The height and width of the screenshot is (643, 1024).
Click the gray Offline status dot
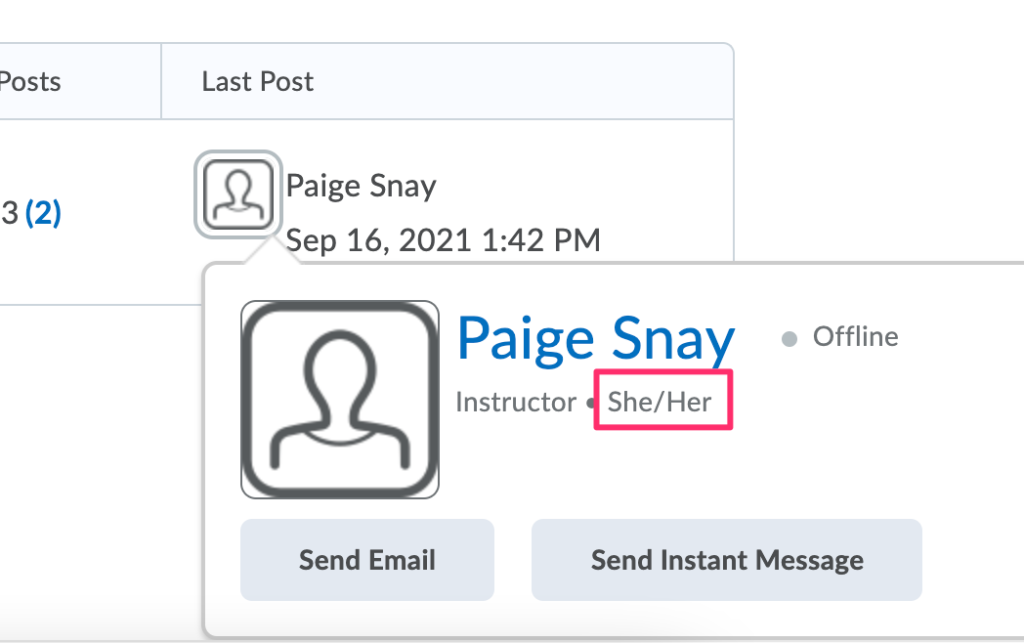[x=789, y=340]
